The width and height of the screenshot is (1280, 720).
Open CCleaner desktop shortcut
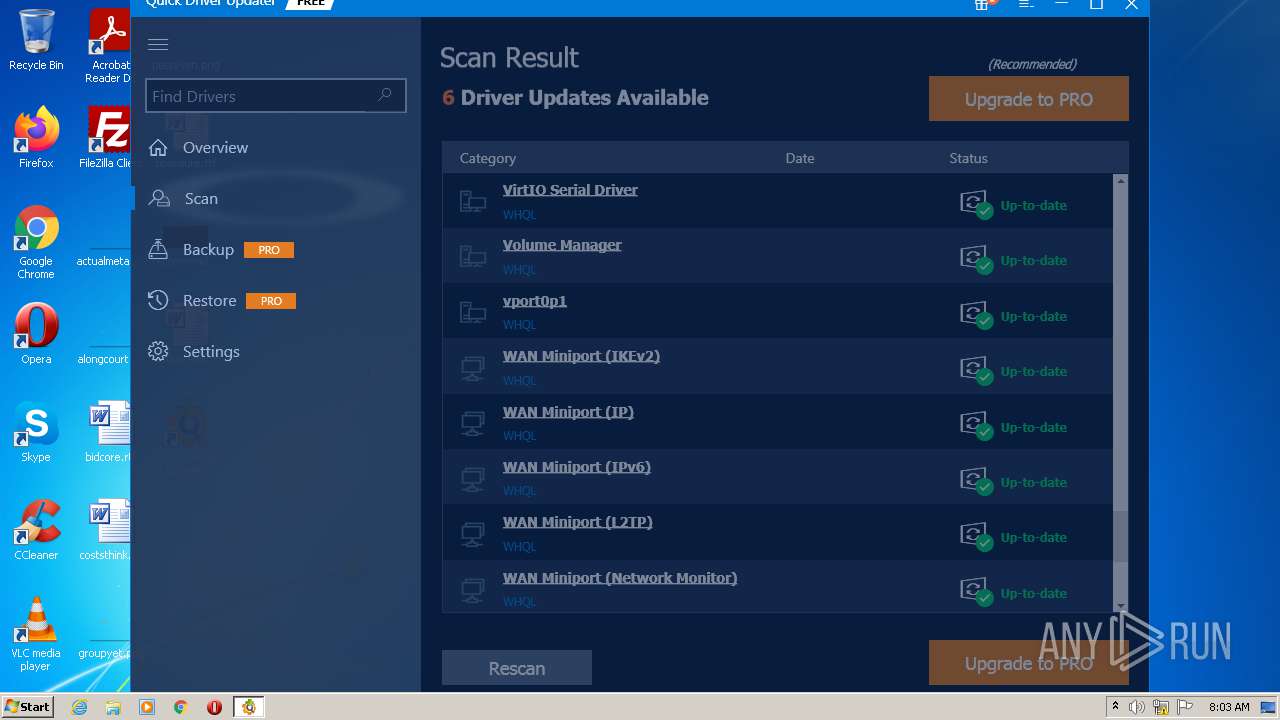coord(36,529)
